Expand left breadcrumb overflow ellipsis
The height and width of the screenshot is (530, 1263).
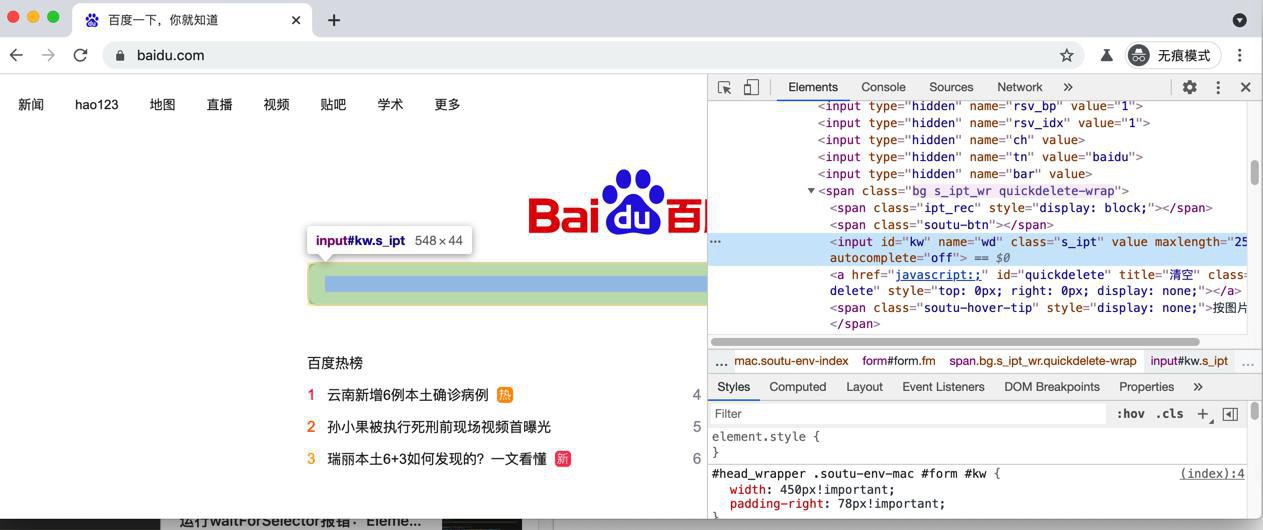coord(721,362)
